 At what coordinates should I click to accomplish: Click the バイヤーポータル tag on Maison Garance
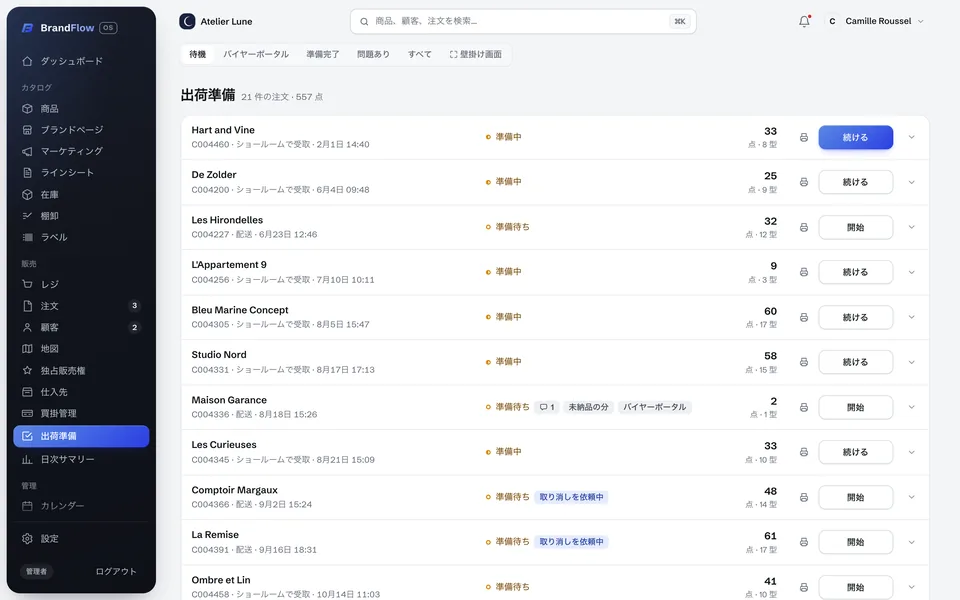654,407
